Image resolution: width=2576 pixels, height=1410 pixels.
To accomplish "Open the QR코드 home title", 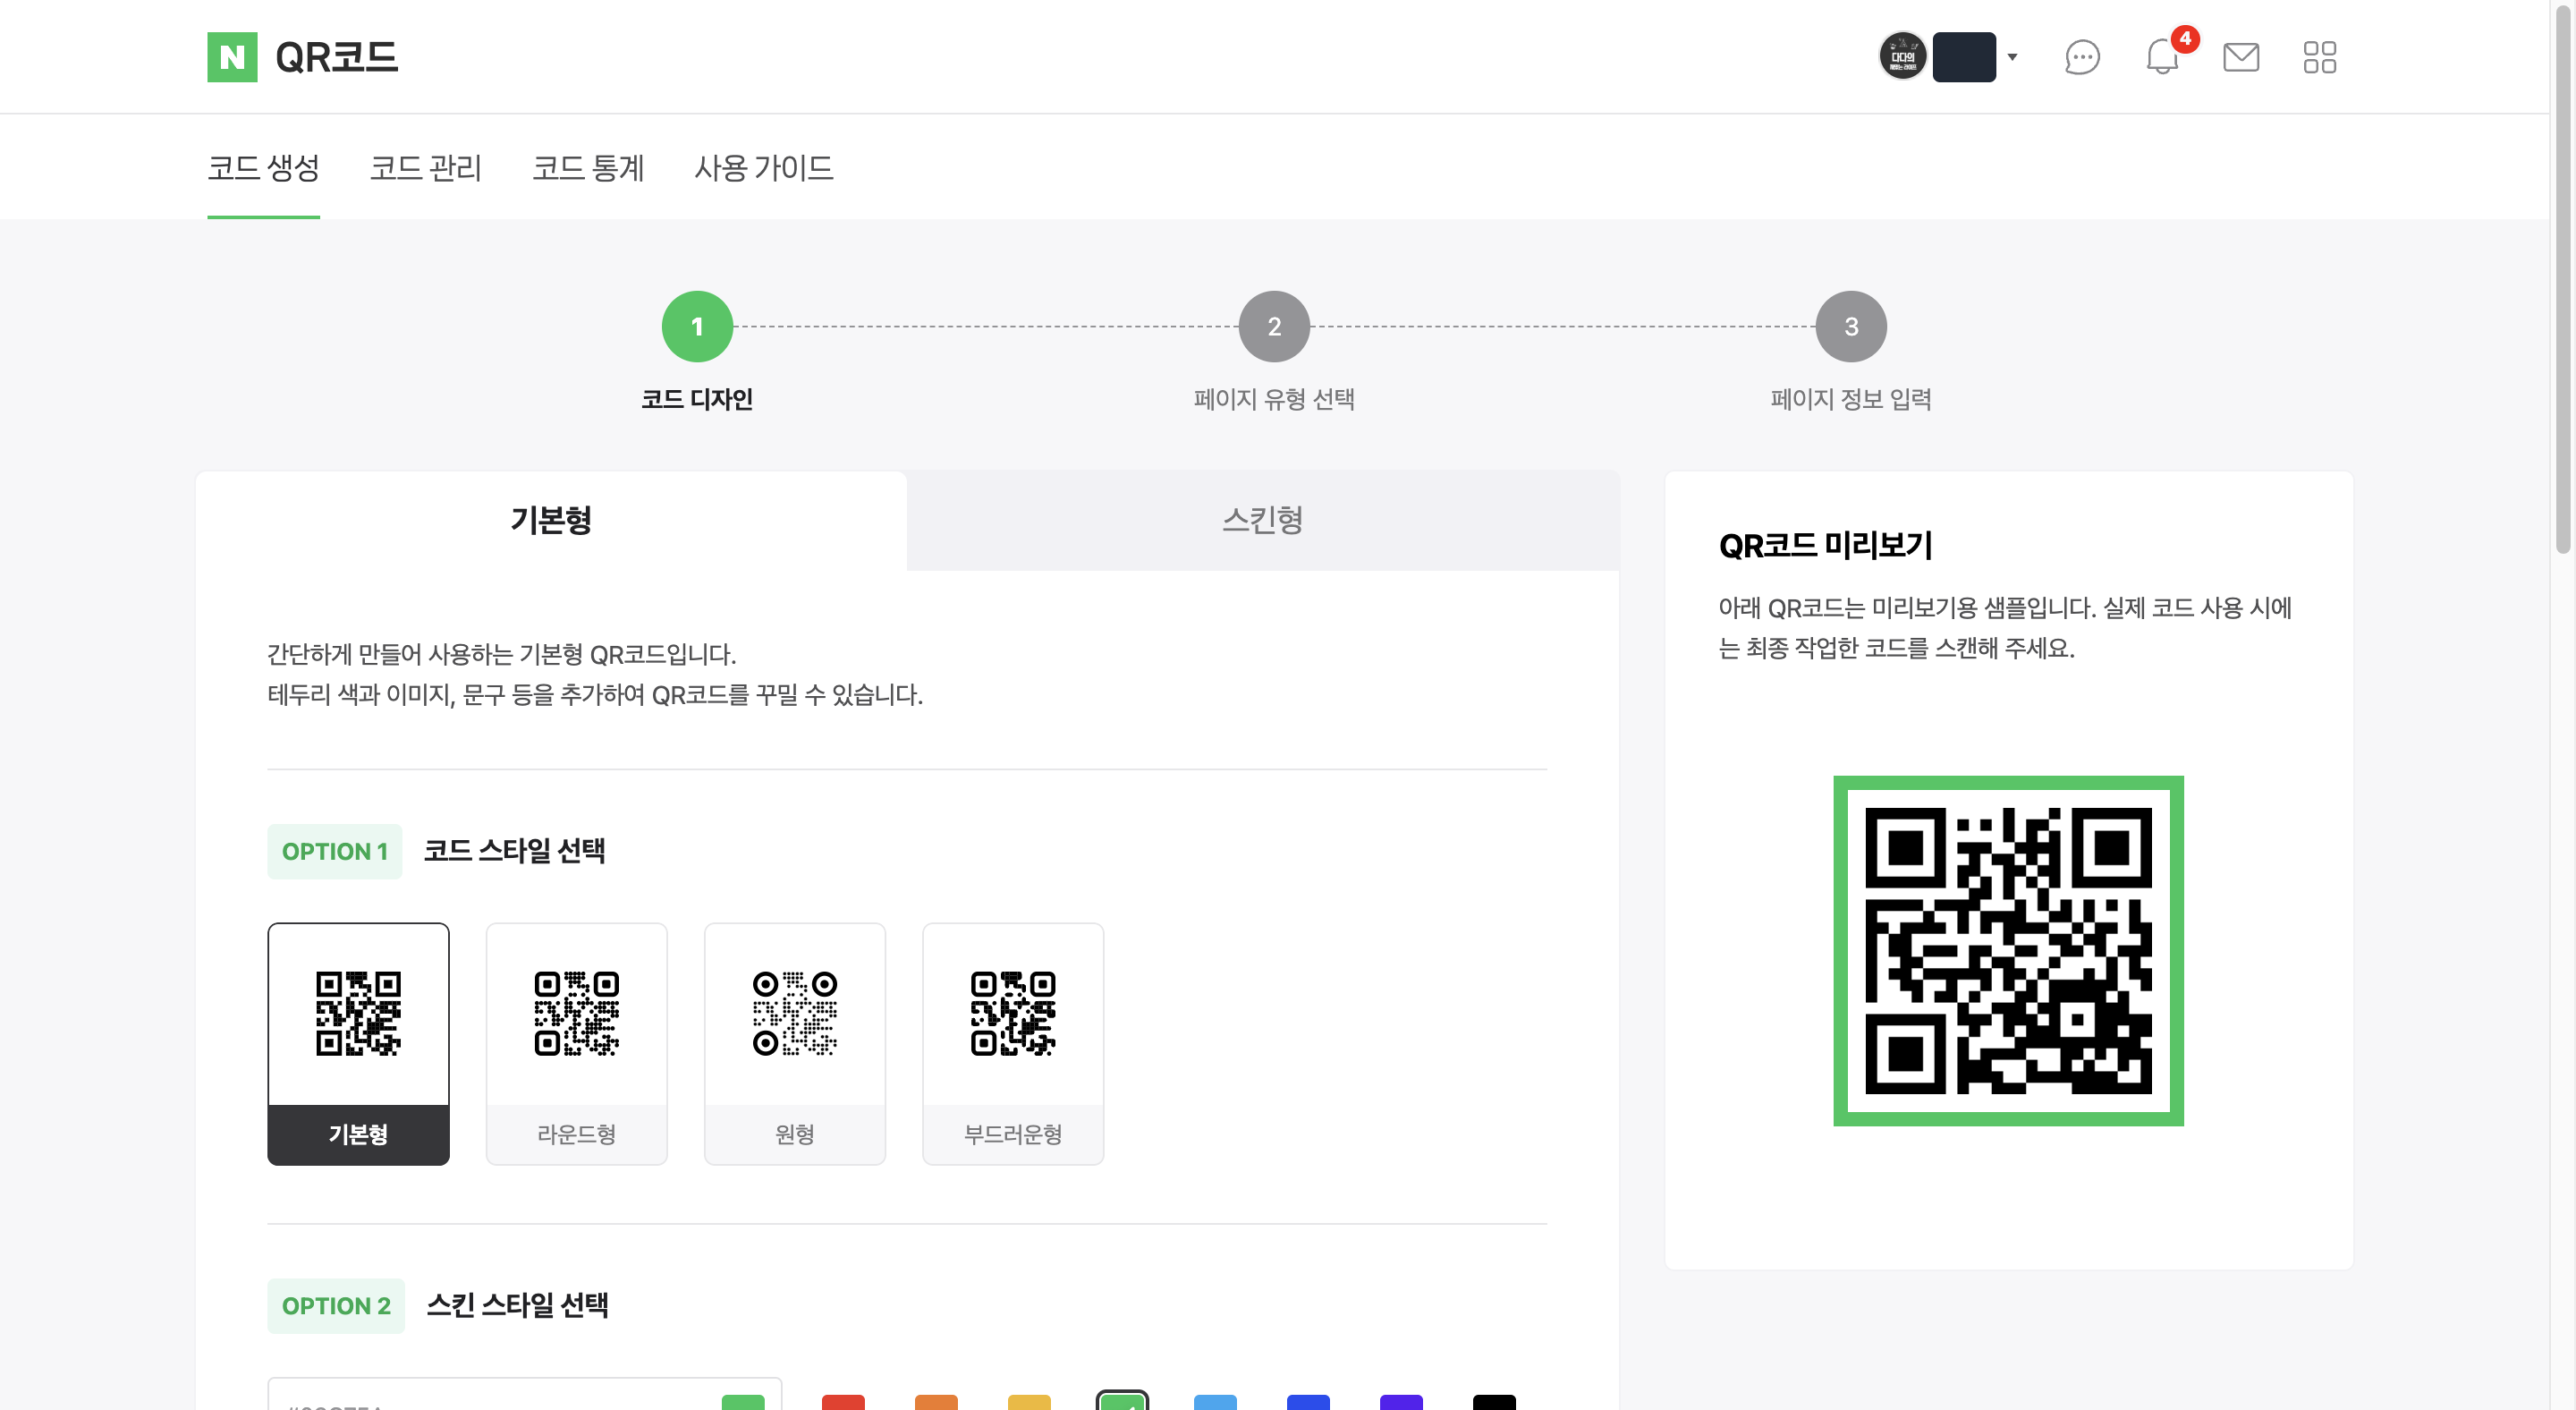I will [x=336, y=57].
